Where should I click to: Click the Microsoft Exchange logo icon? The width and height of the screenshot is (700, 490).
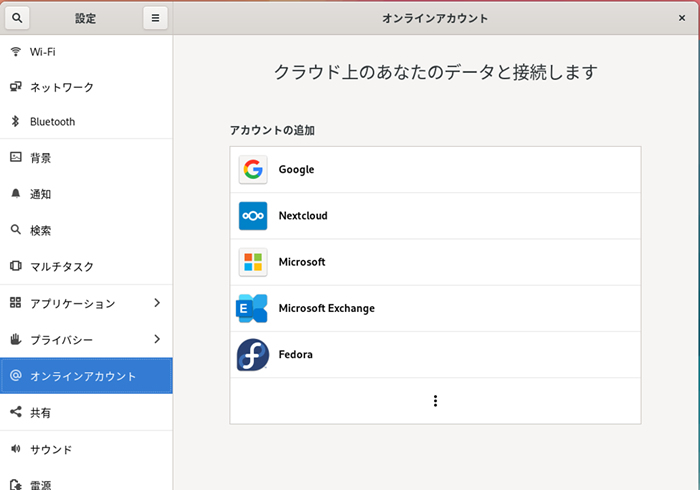point(253,308)
